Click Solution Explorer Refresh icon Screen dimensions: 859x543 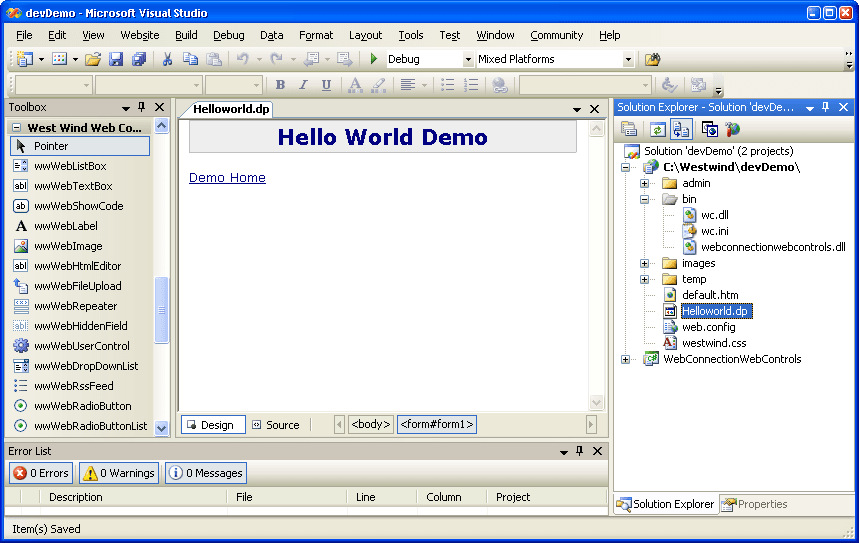(x=657, y=129)
